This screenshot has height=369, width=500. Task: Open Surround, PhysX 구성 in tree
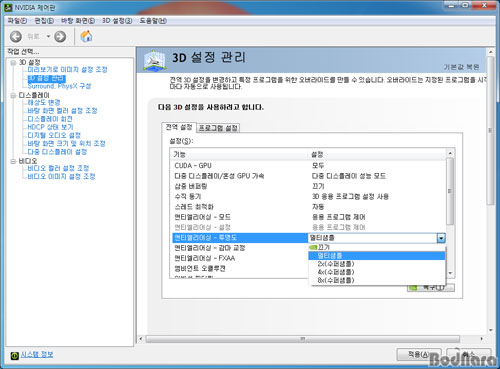click(59, 86)
